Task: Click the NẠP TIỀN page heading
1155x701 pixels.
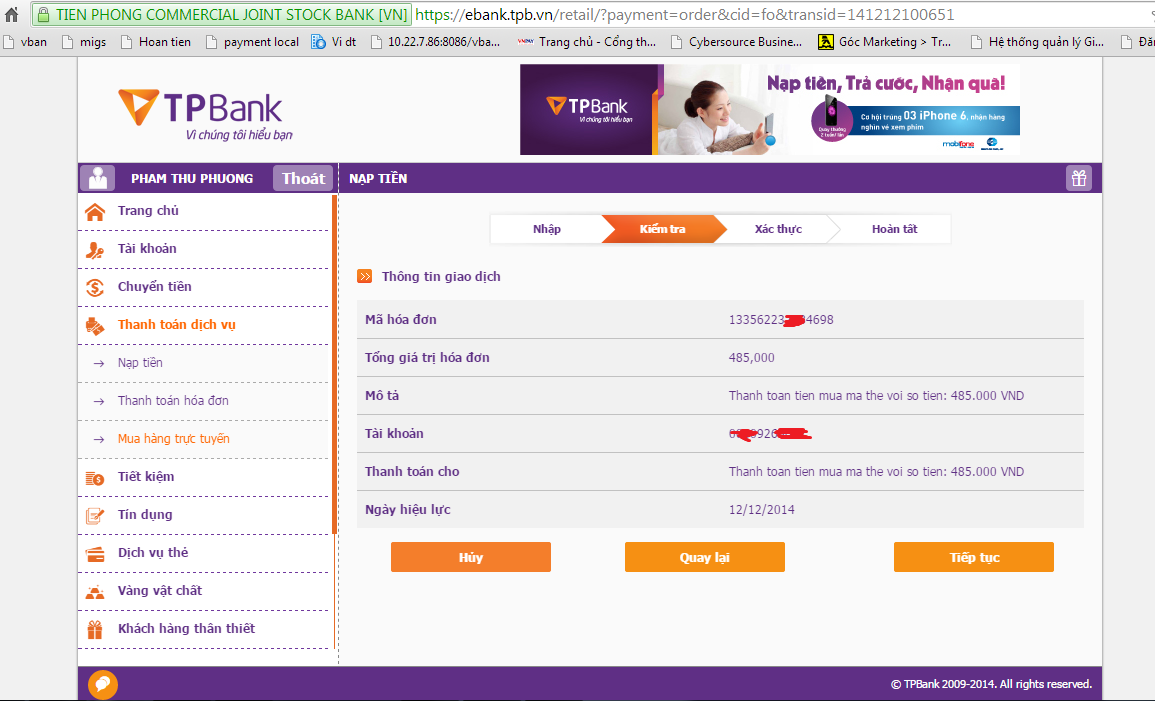Action: [x=378, y=179]
